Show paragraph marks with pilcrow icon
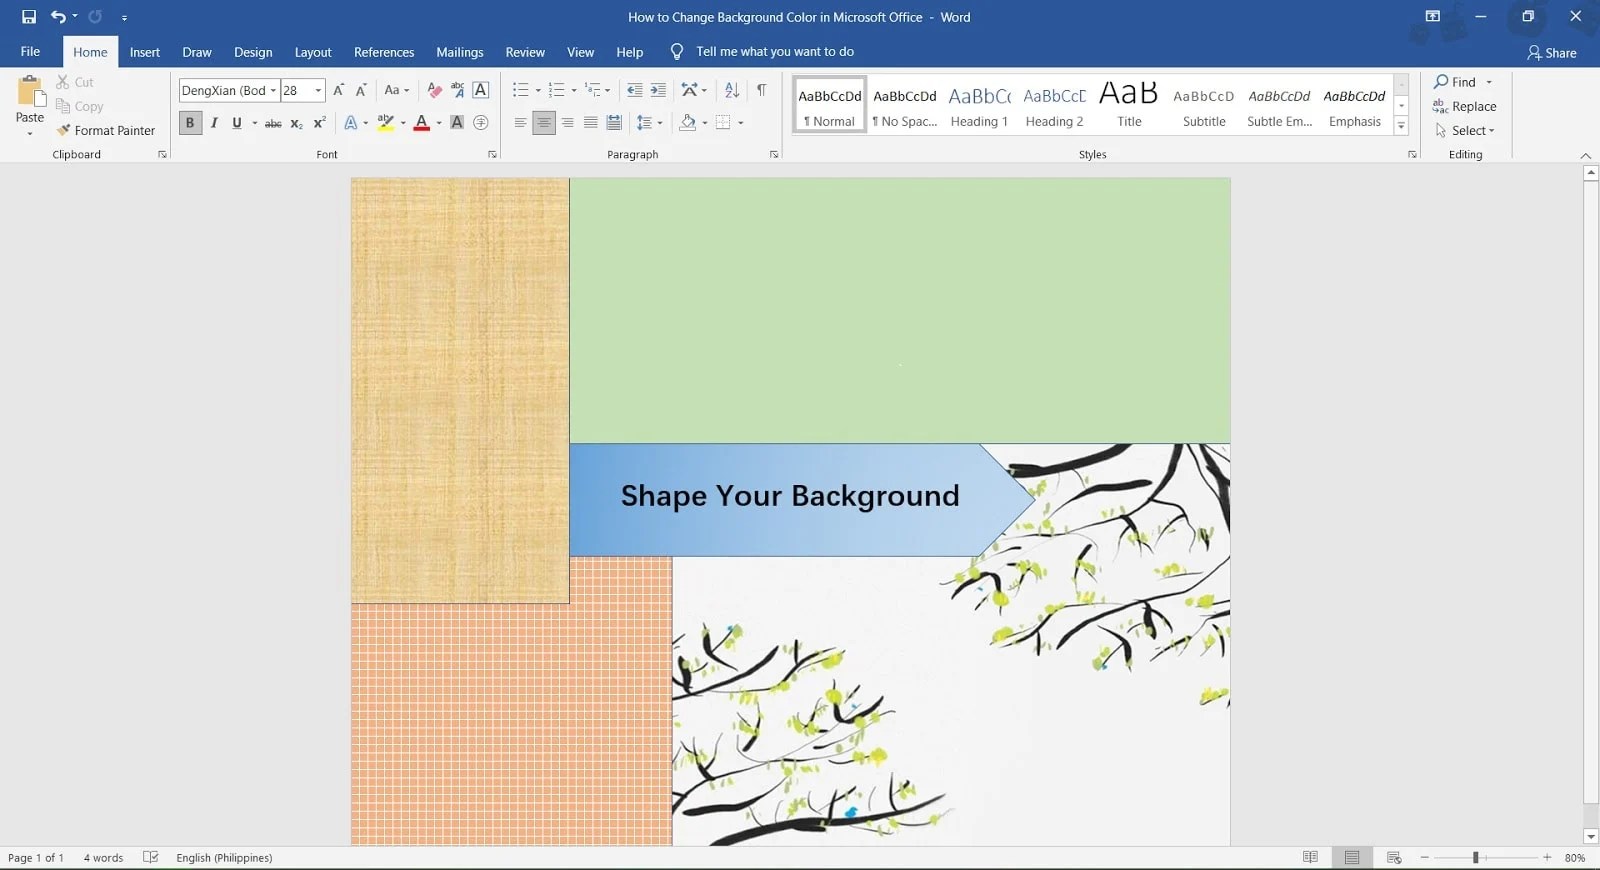 coord(762,90)
